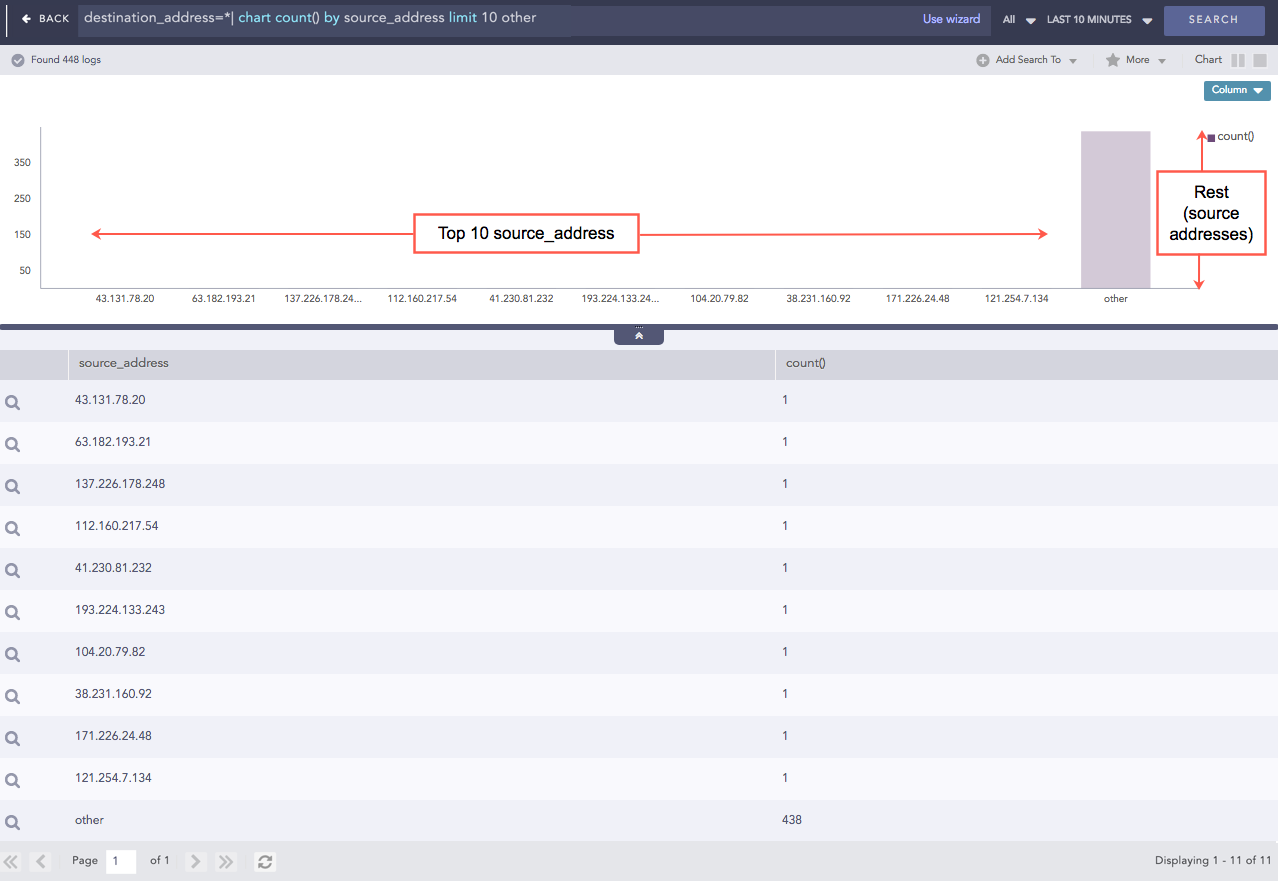
Task: Open the All repositories selector
Action: 1018,20
